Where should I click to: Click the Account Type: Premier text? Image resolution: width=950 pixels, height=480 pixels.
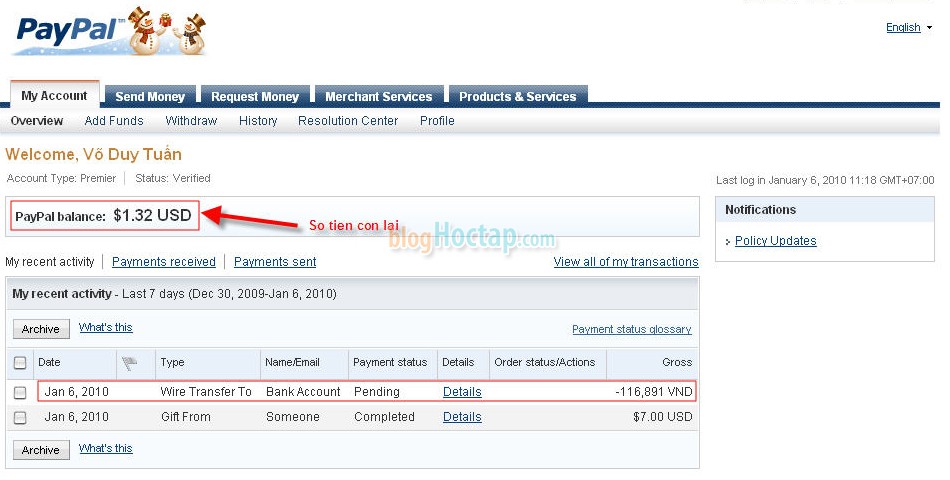(x=61, y=178)
